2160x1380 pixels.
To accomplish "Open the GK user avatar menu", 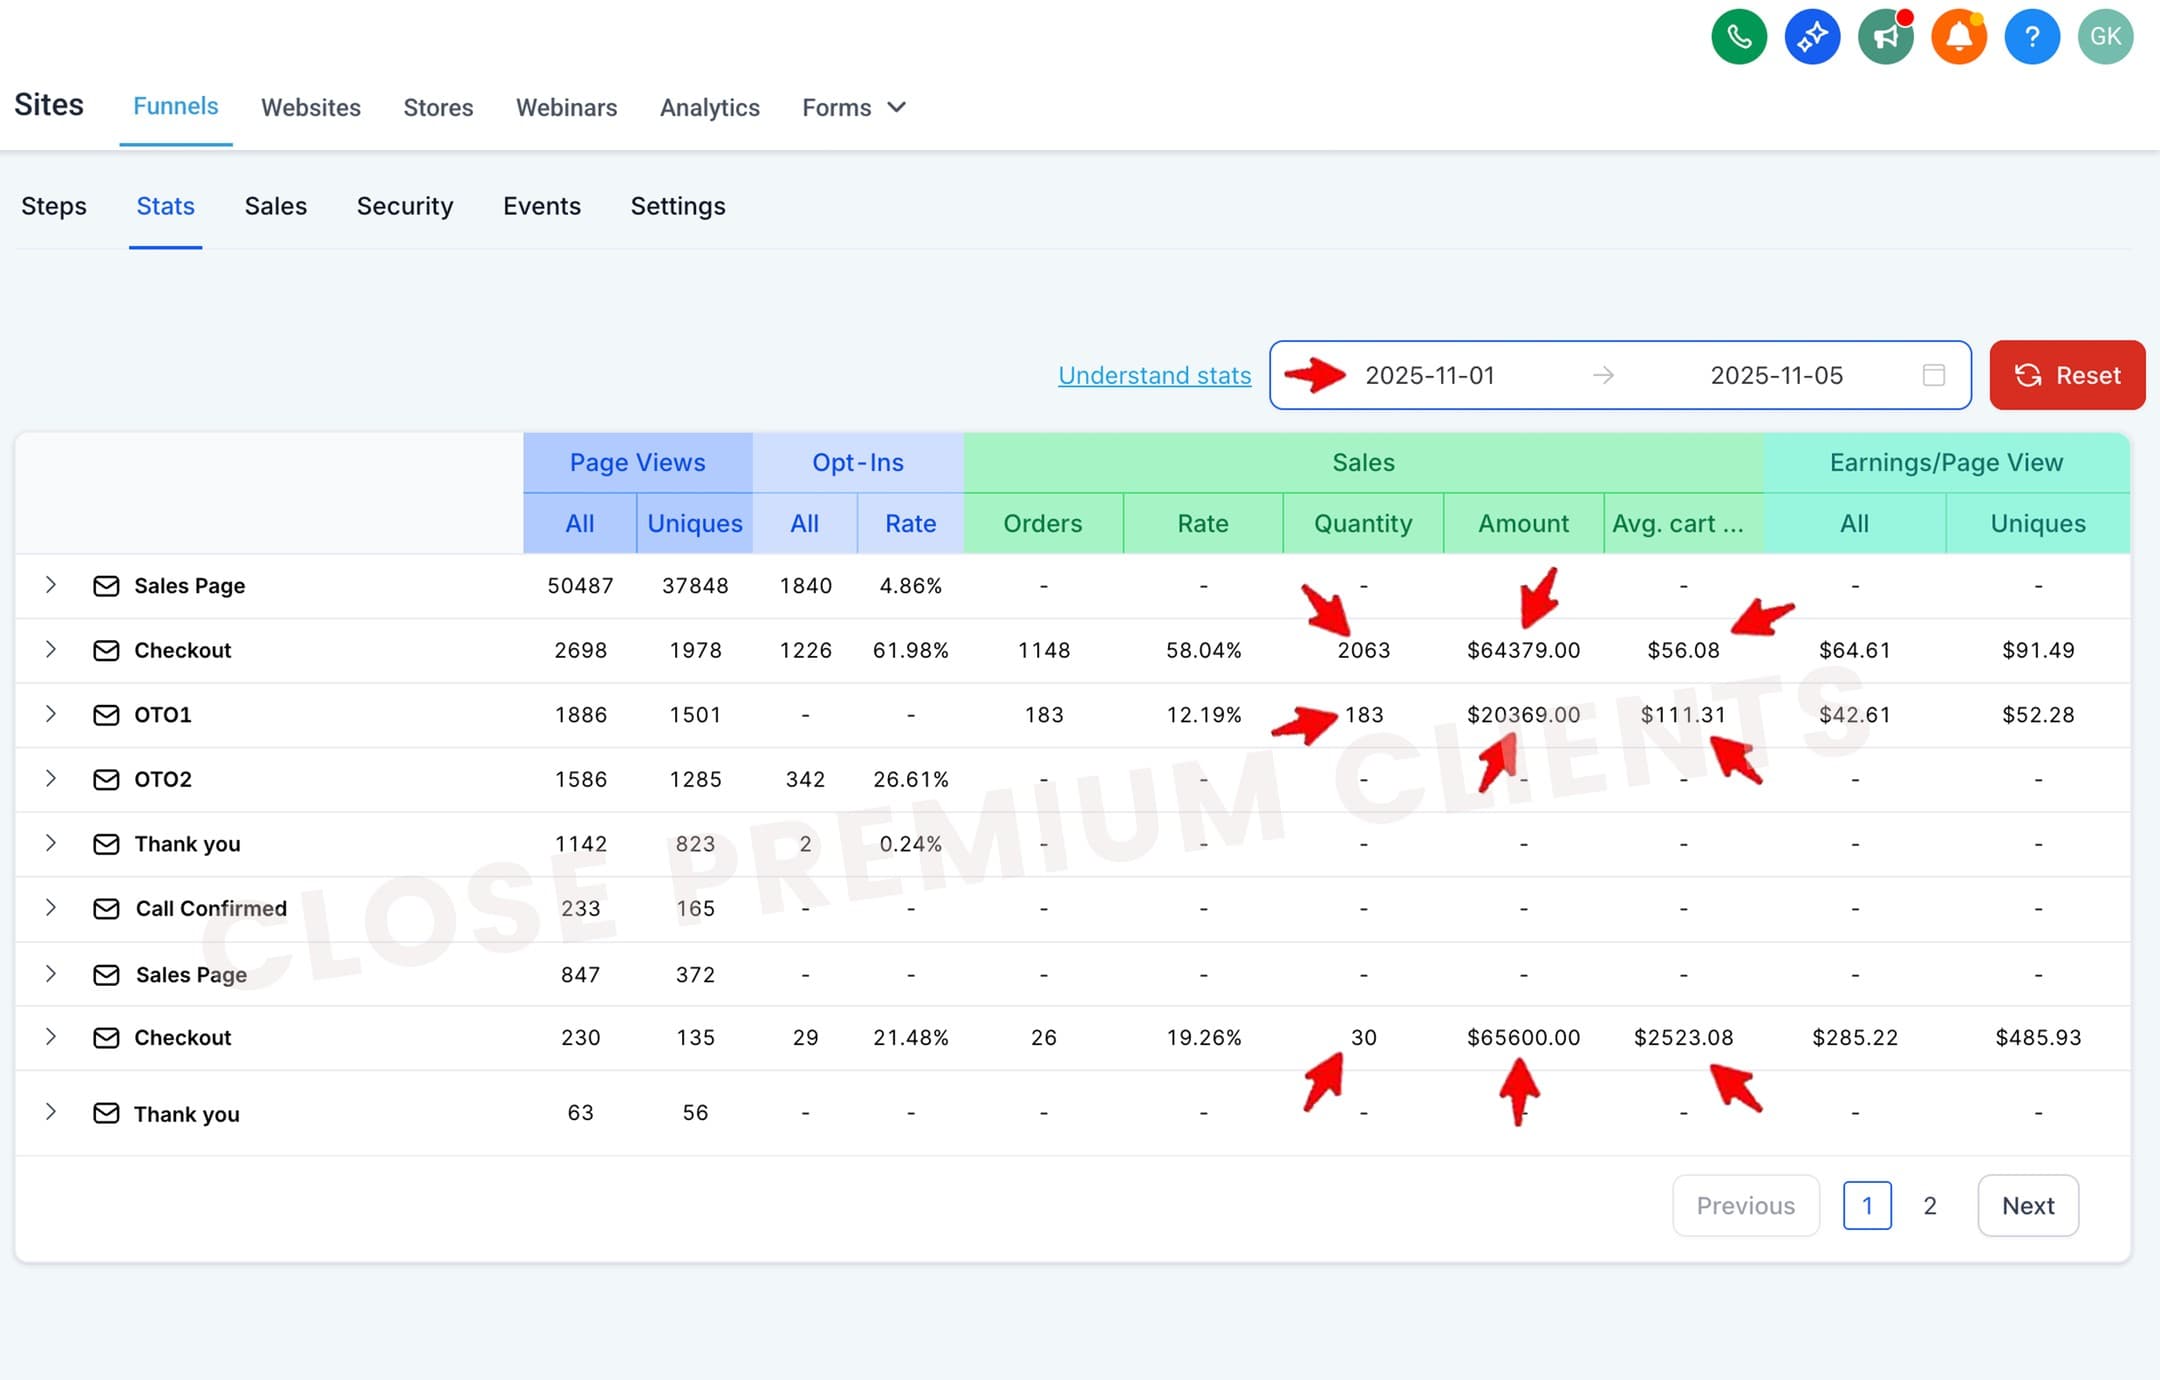I will point(2105,37).
